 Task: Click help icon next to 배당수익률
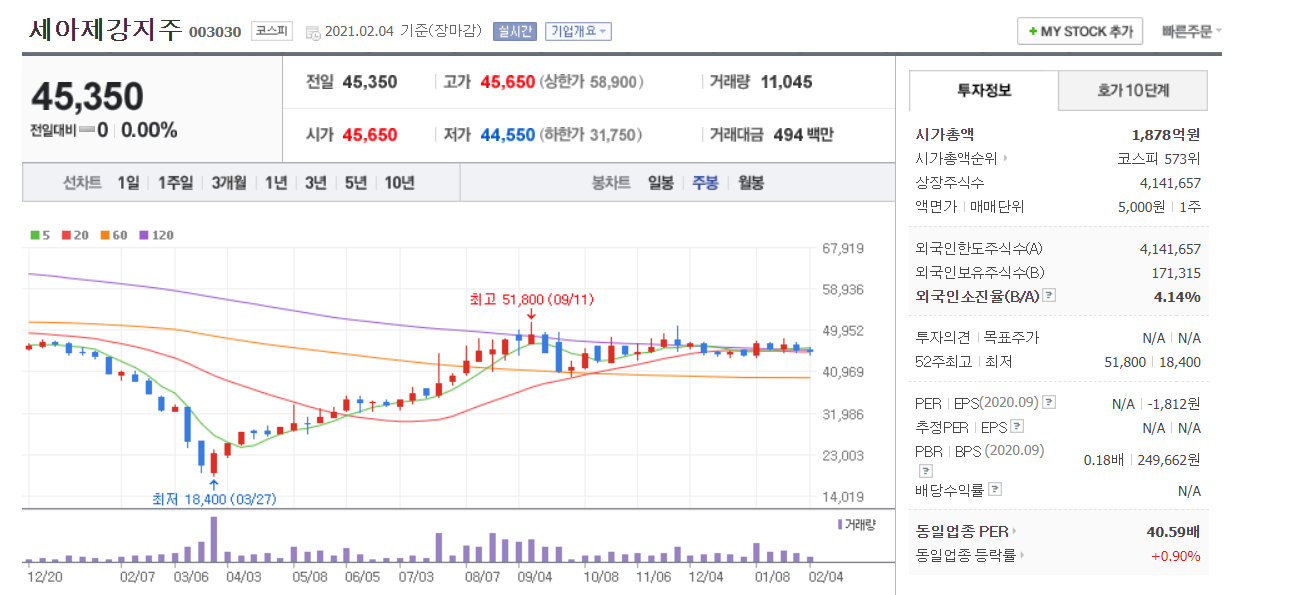[x=995, y=490]
